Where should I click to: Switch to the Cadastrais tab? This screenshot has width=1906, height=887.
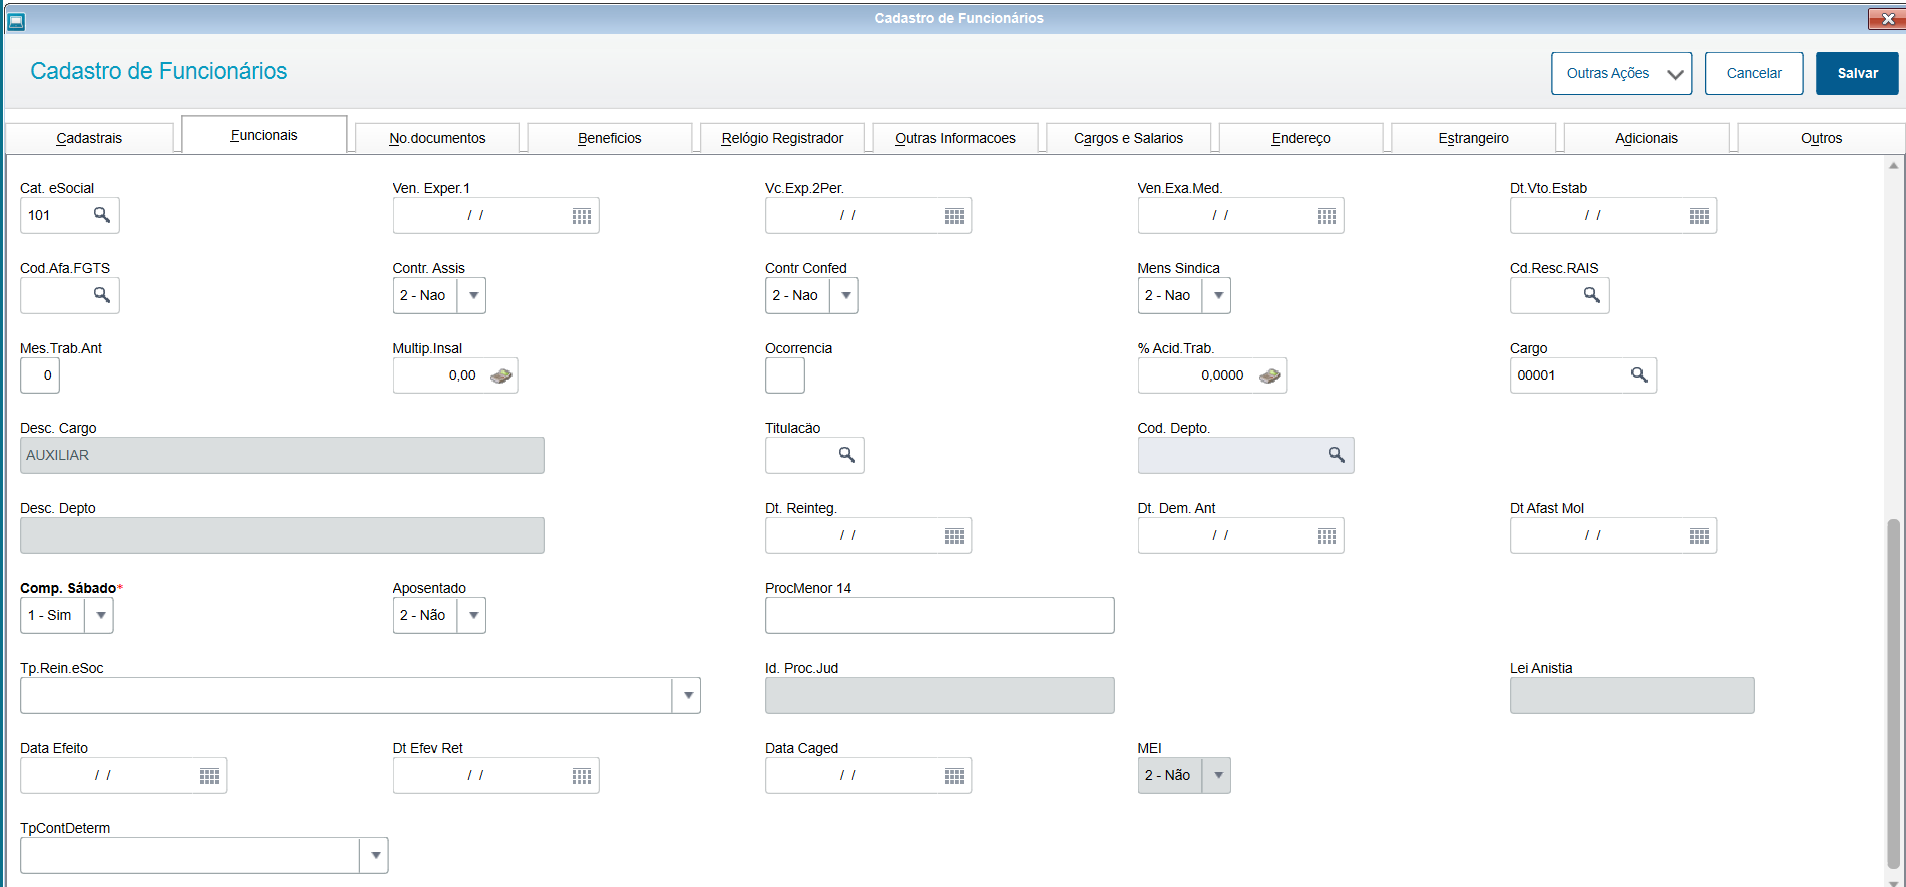pyautogui.click(x=89, y=138)
